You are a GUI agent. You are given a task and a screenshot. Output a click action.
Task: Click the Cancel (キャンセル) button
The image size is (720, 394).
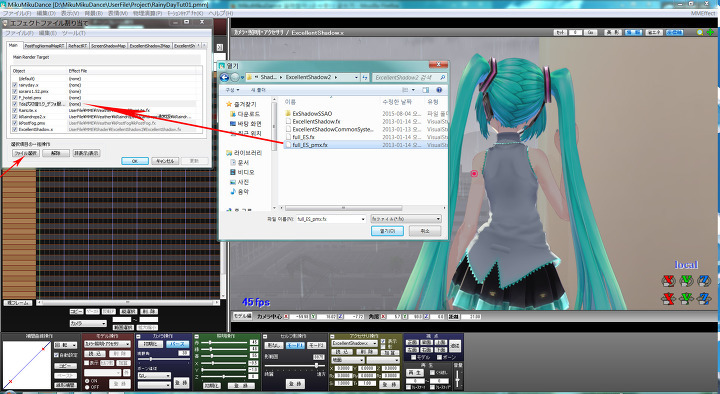(x=165, y=161)
